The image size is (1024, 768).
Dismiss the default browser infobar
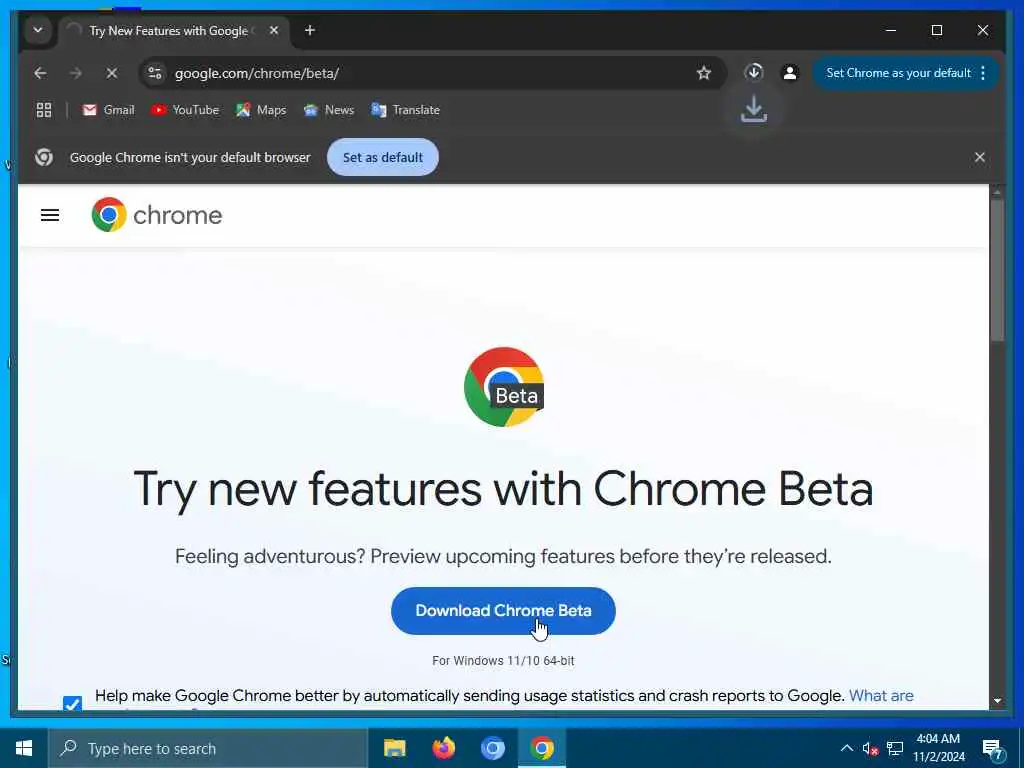tap(980, 157)
